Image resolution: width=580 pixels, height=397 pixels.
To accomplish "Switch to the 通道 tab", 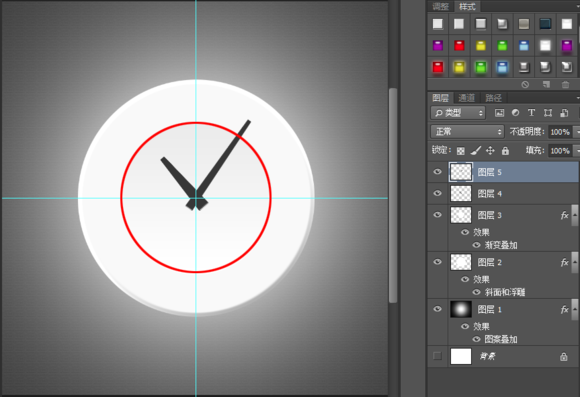I will click(x=466, y=98).
